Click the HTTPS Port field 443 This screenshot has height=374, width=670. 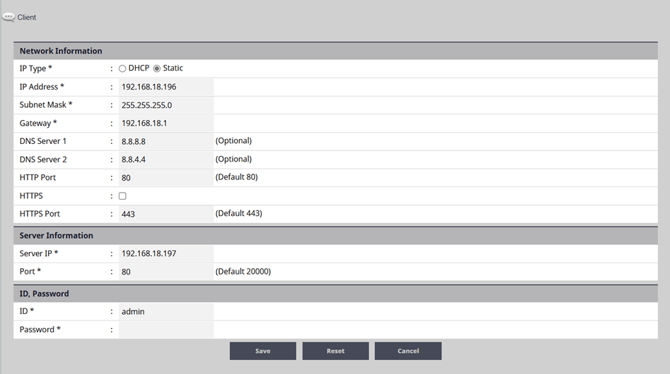click(x=166, y=214)
